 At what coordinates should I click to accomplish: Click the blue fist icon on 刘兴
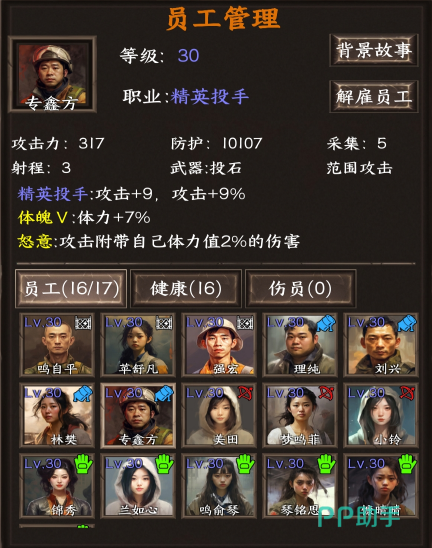coord(407,323)
